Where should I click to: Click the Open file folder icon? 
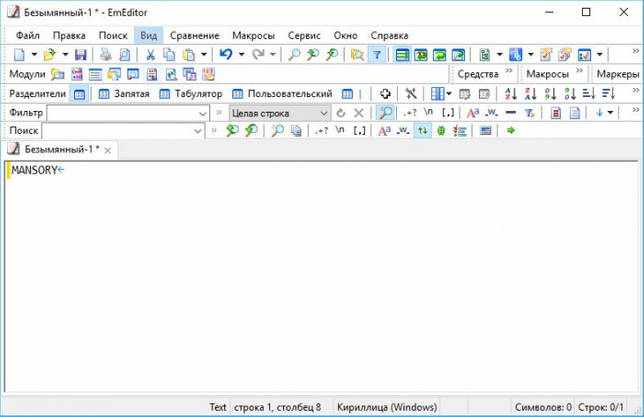(x=50, y=55)
